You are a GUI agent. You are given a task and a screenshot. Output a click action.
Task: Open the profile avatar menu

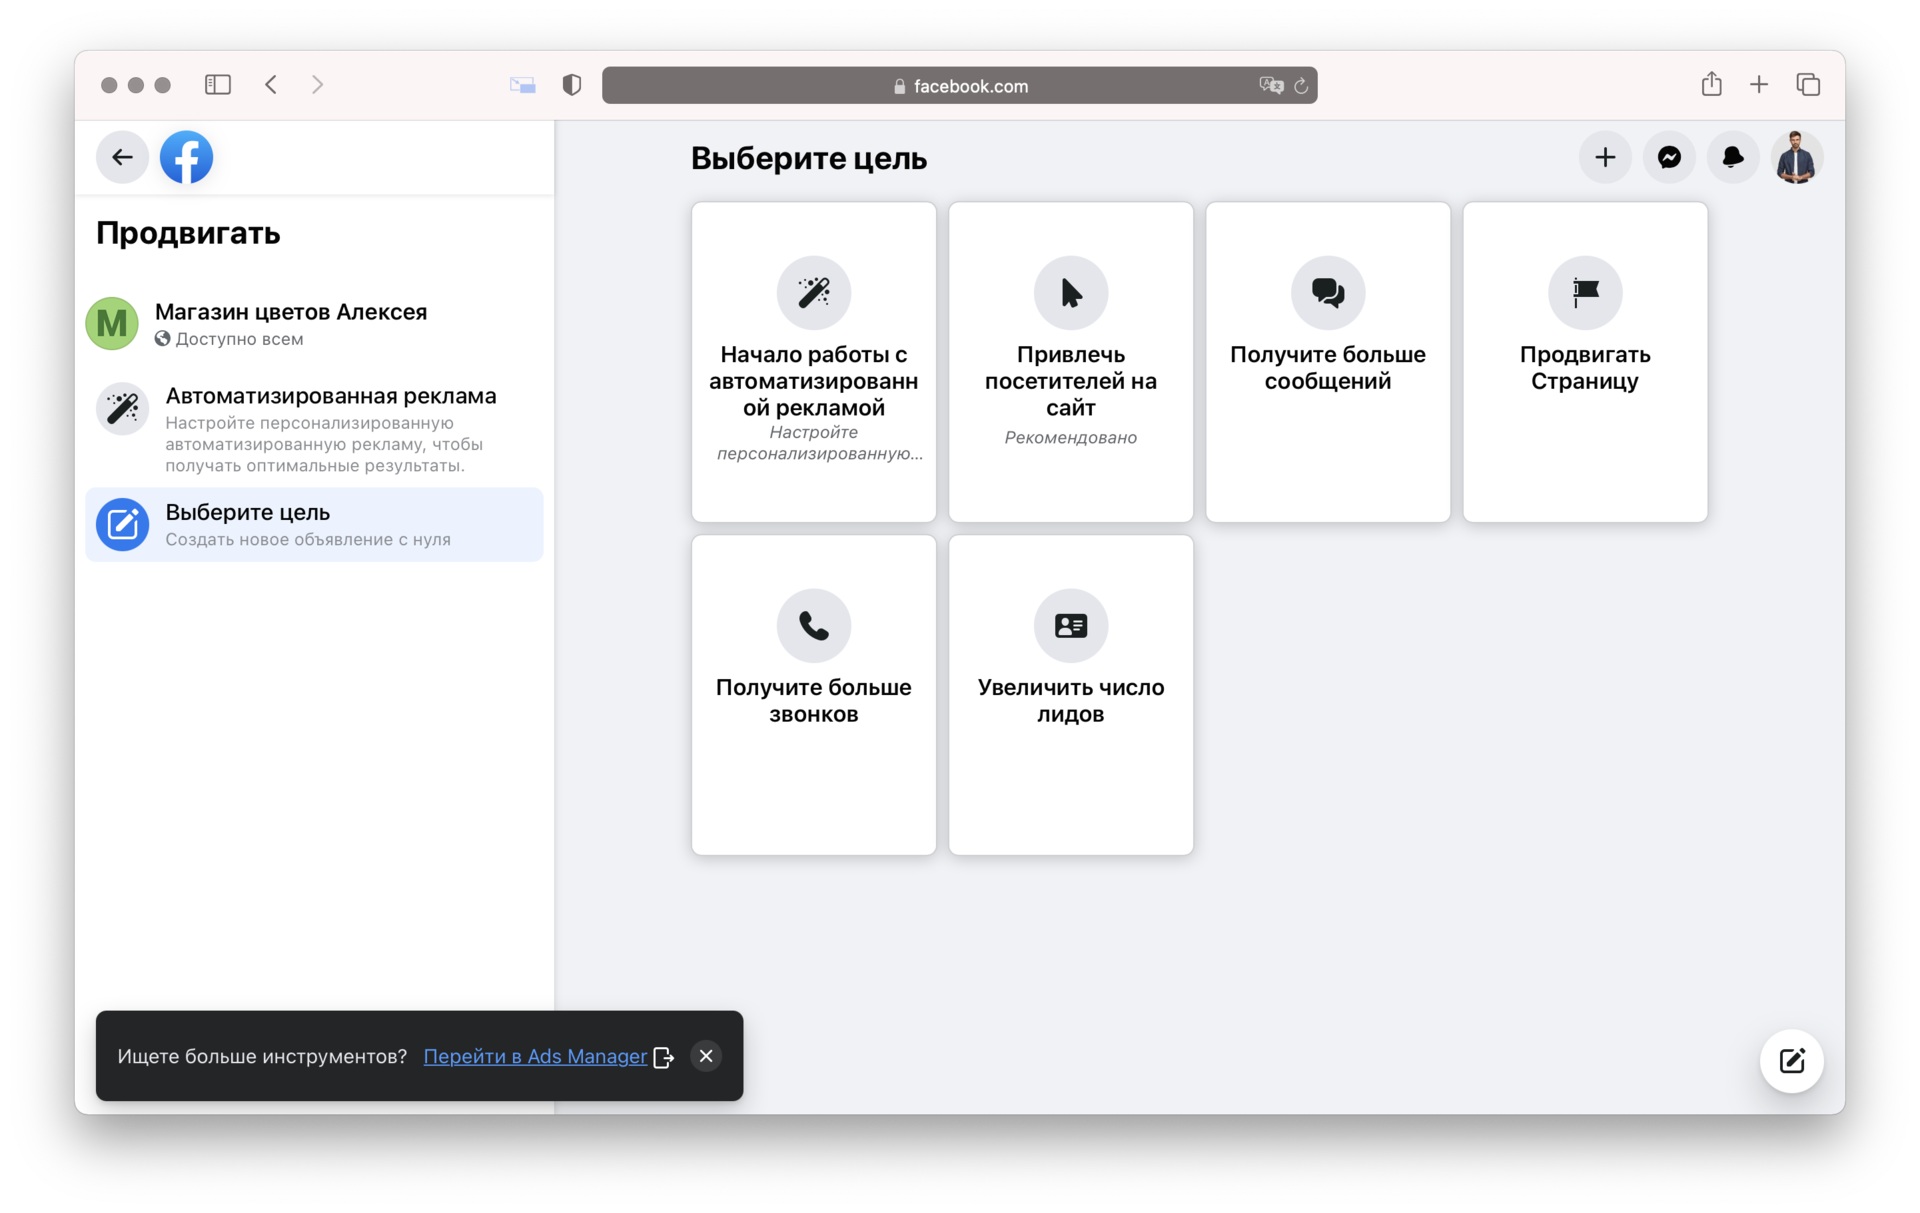click(x=1796, y=157)
